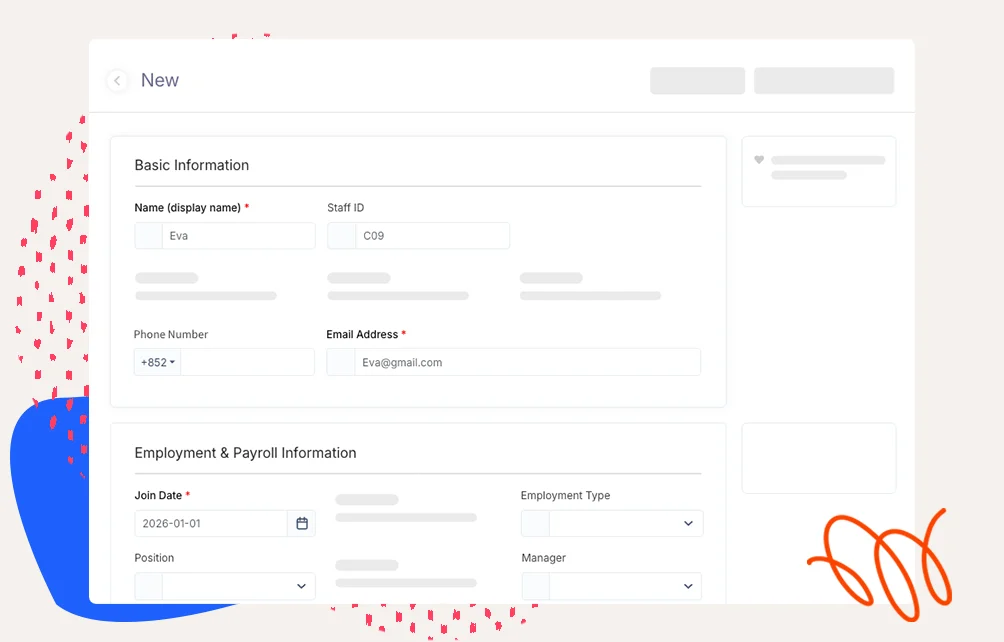The width and height of the screenshot is (1004, 642).
Task: Click the prefix icon box in Position field
Action: tap(148, 586)
